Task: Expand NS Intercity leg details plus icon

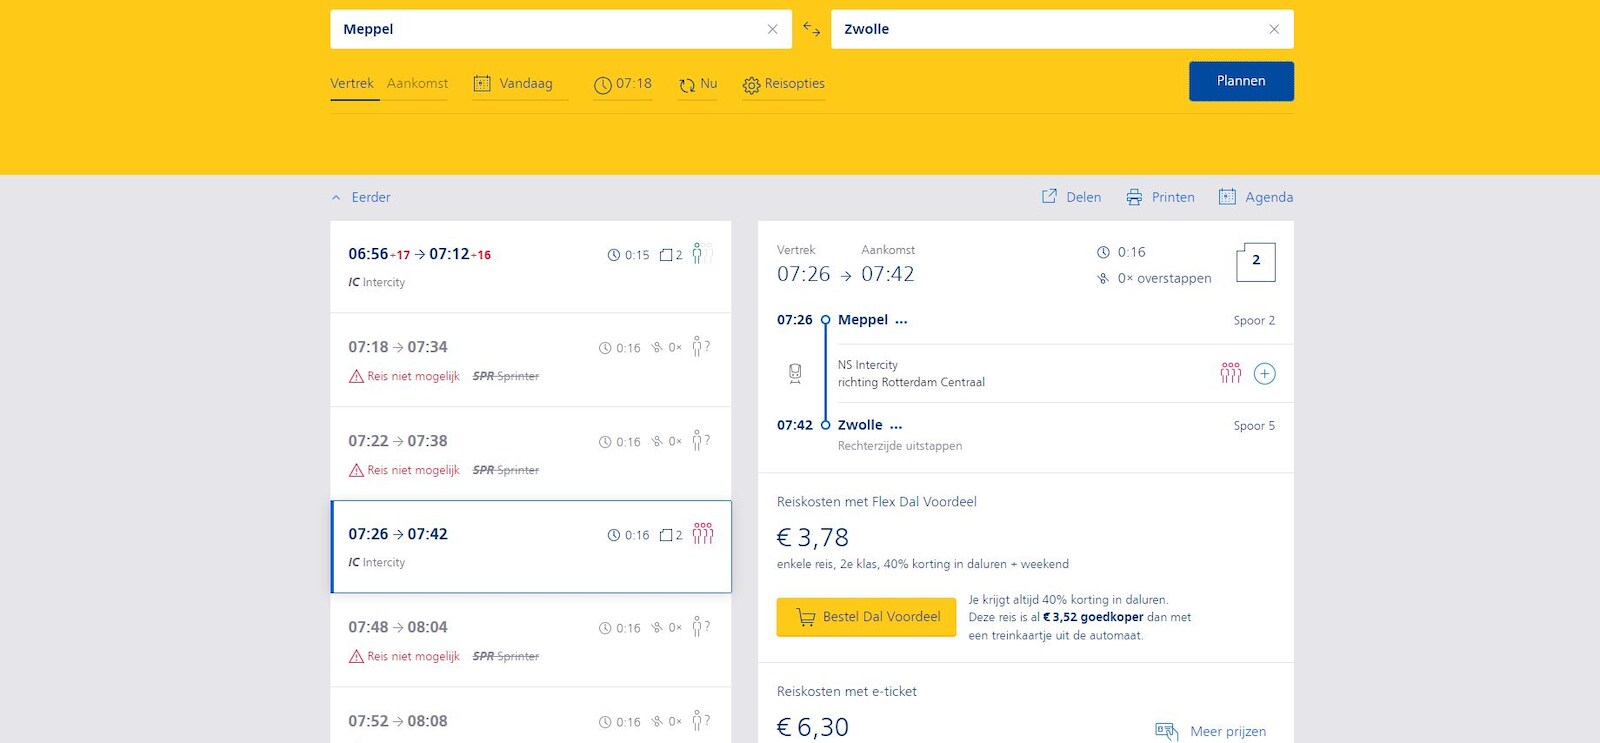Action: 1264,374
